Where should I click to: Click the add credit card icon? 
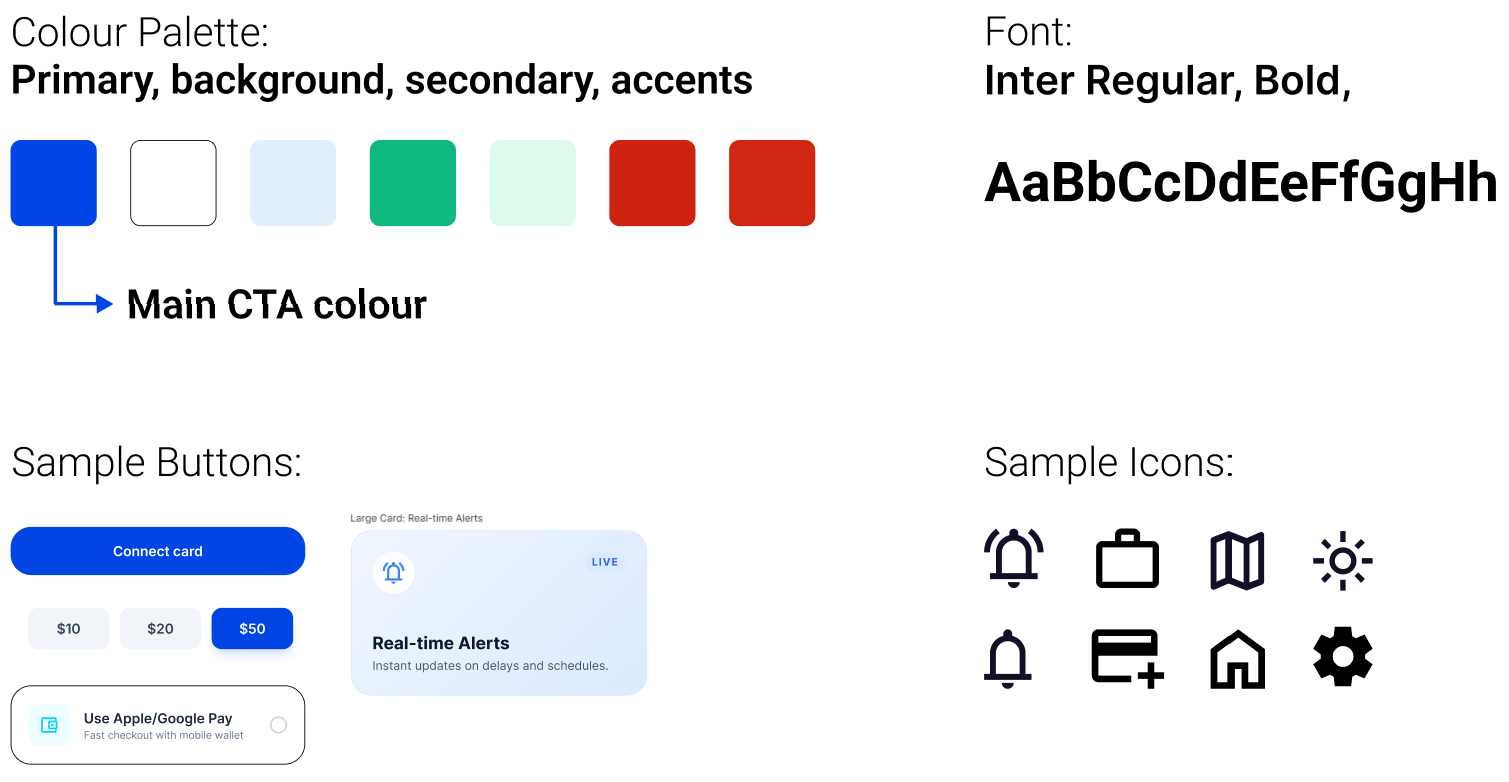(1127, 659)
